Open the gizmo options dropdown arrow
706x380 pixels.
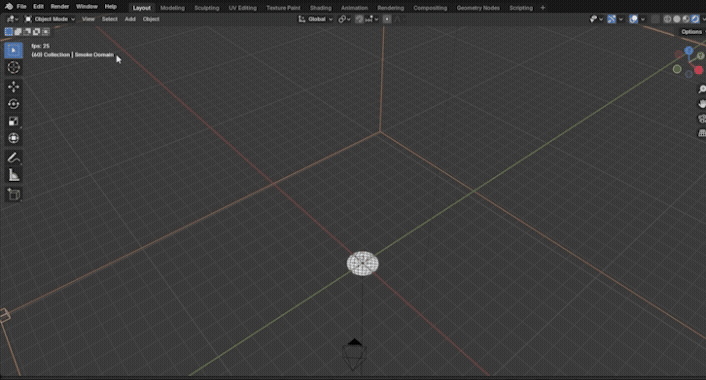tap(621, 19)
